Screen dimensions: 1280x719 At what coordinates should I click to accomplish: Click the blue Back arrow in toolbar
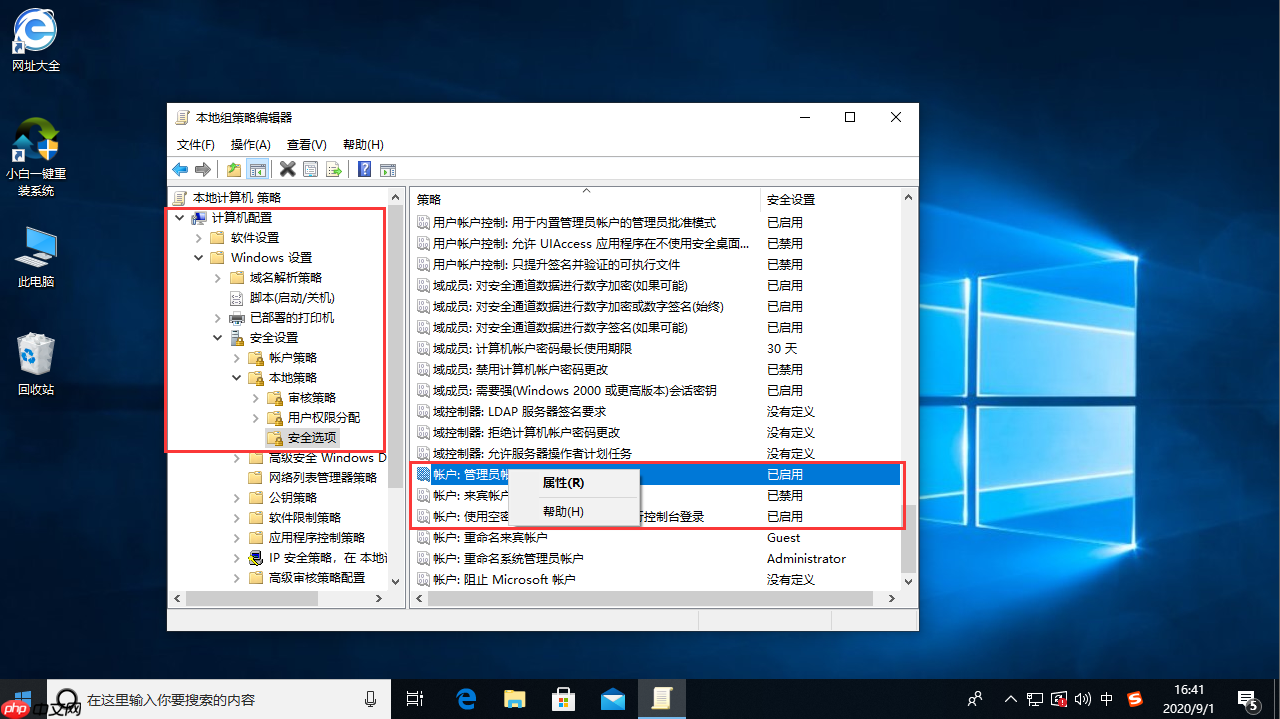[x=180, y=169]
